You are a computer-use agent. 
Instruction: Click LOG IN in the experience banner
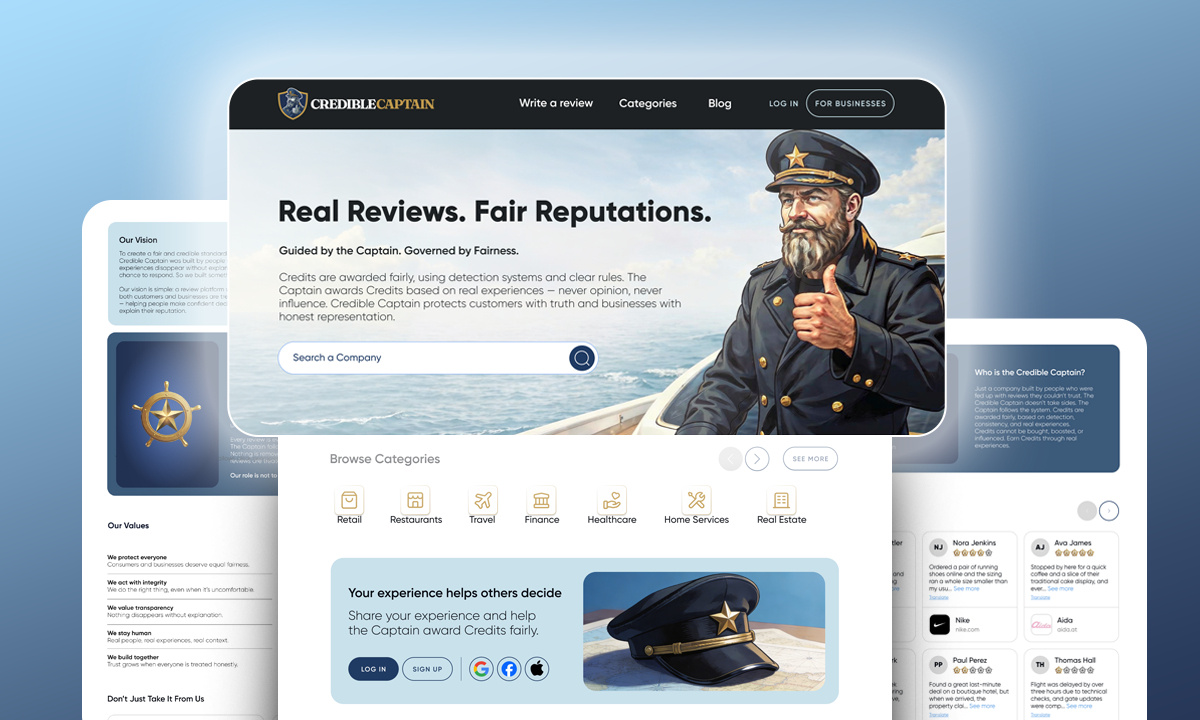click(x=373, y=669)
